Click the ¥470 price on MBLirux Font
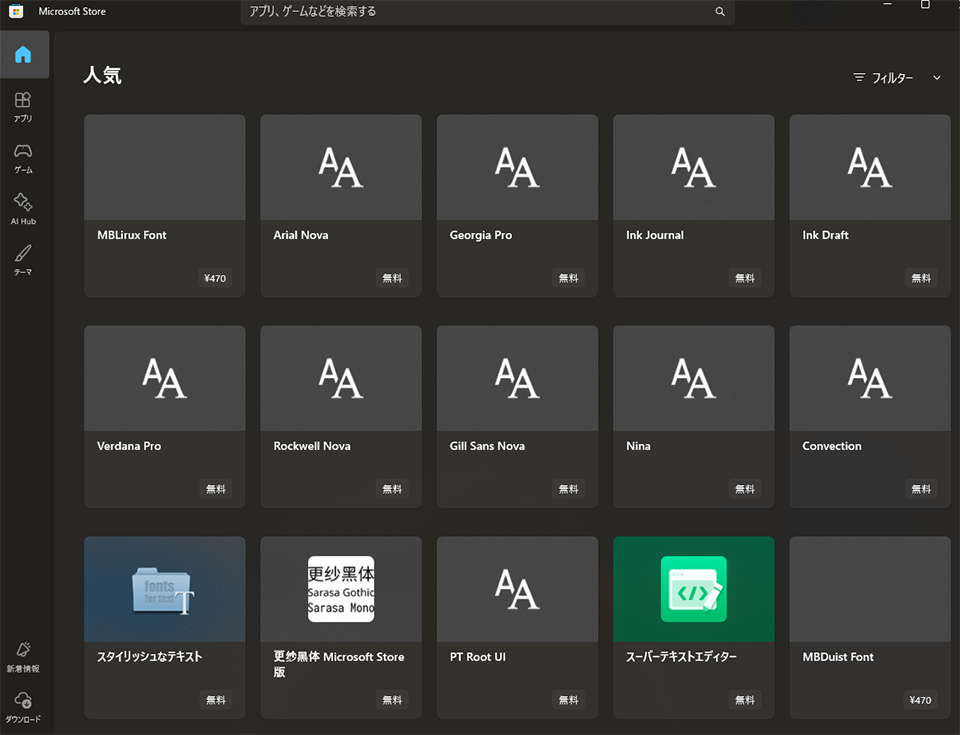The width and height of the screenshot is (960, 735). 215,278
